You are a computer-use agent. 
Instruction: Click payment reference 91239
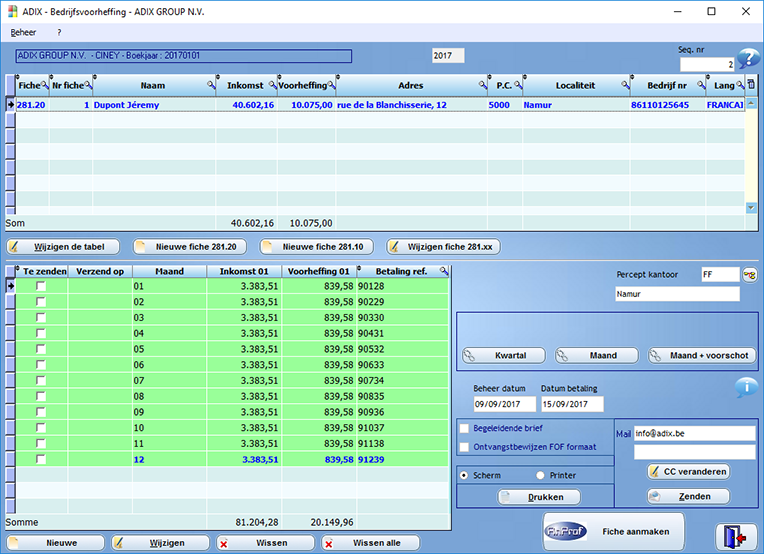371,459
